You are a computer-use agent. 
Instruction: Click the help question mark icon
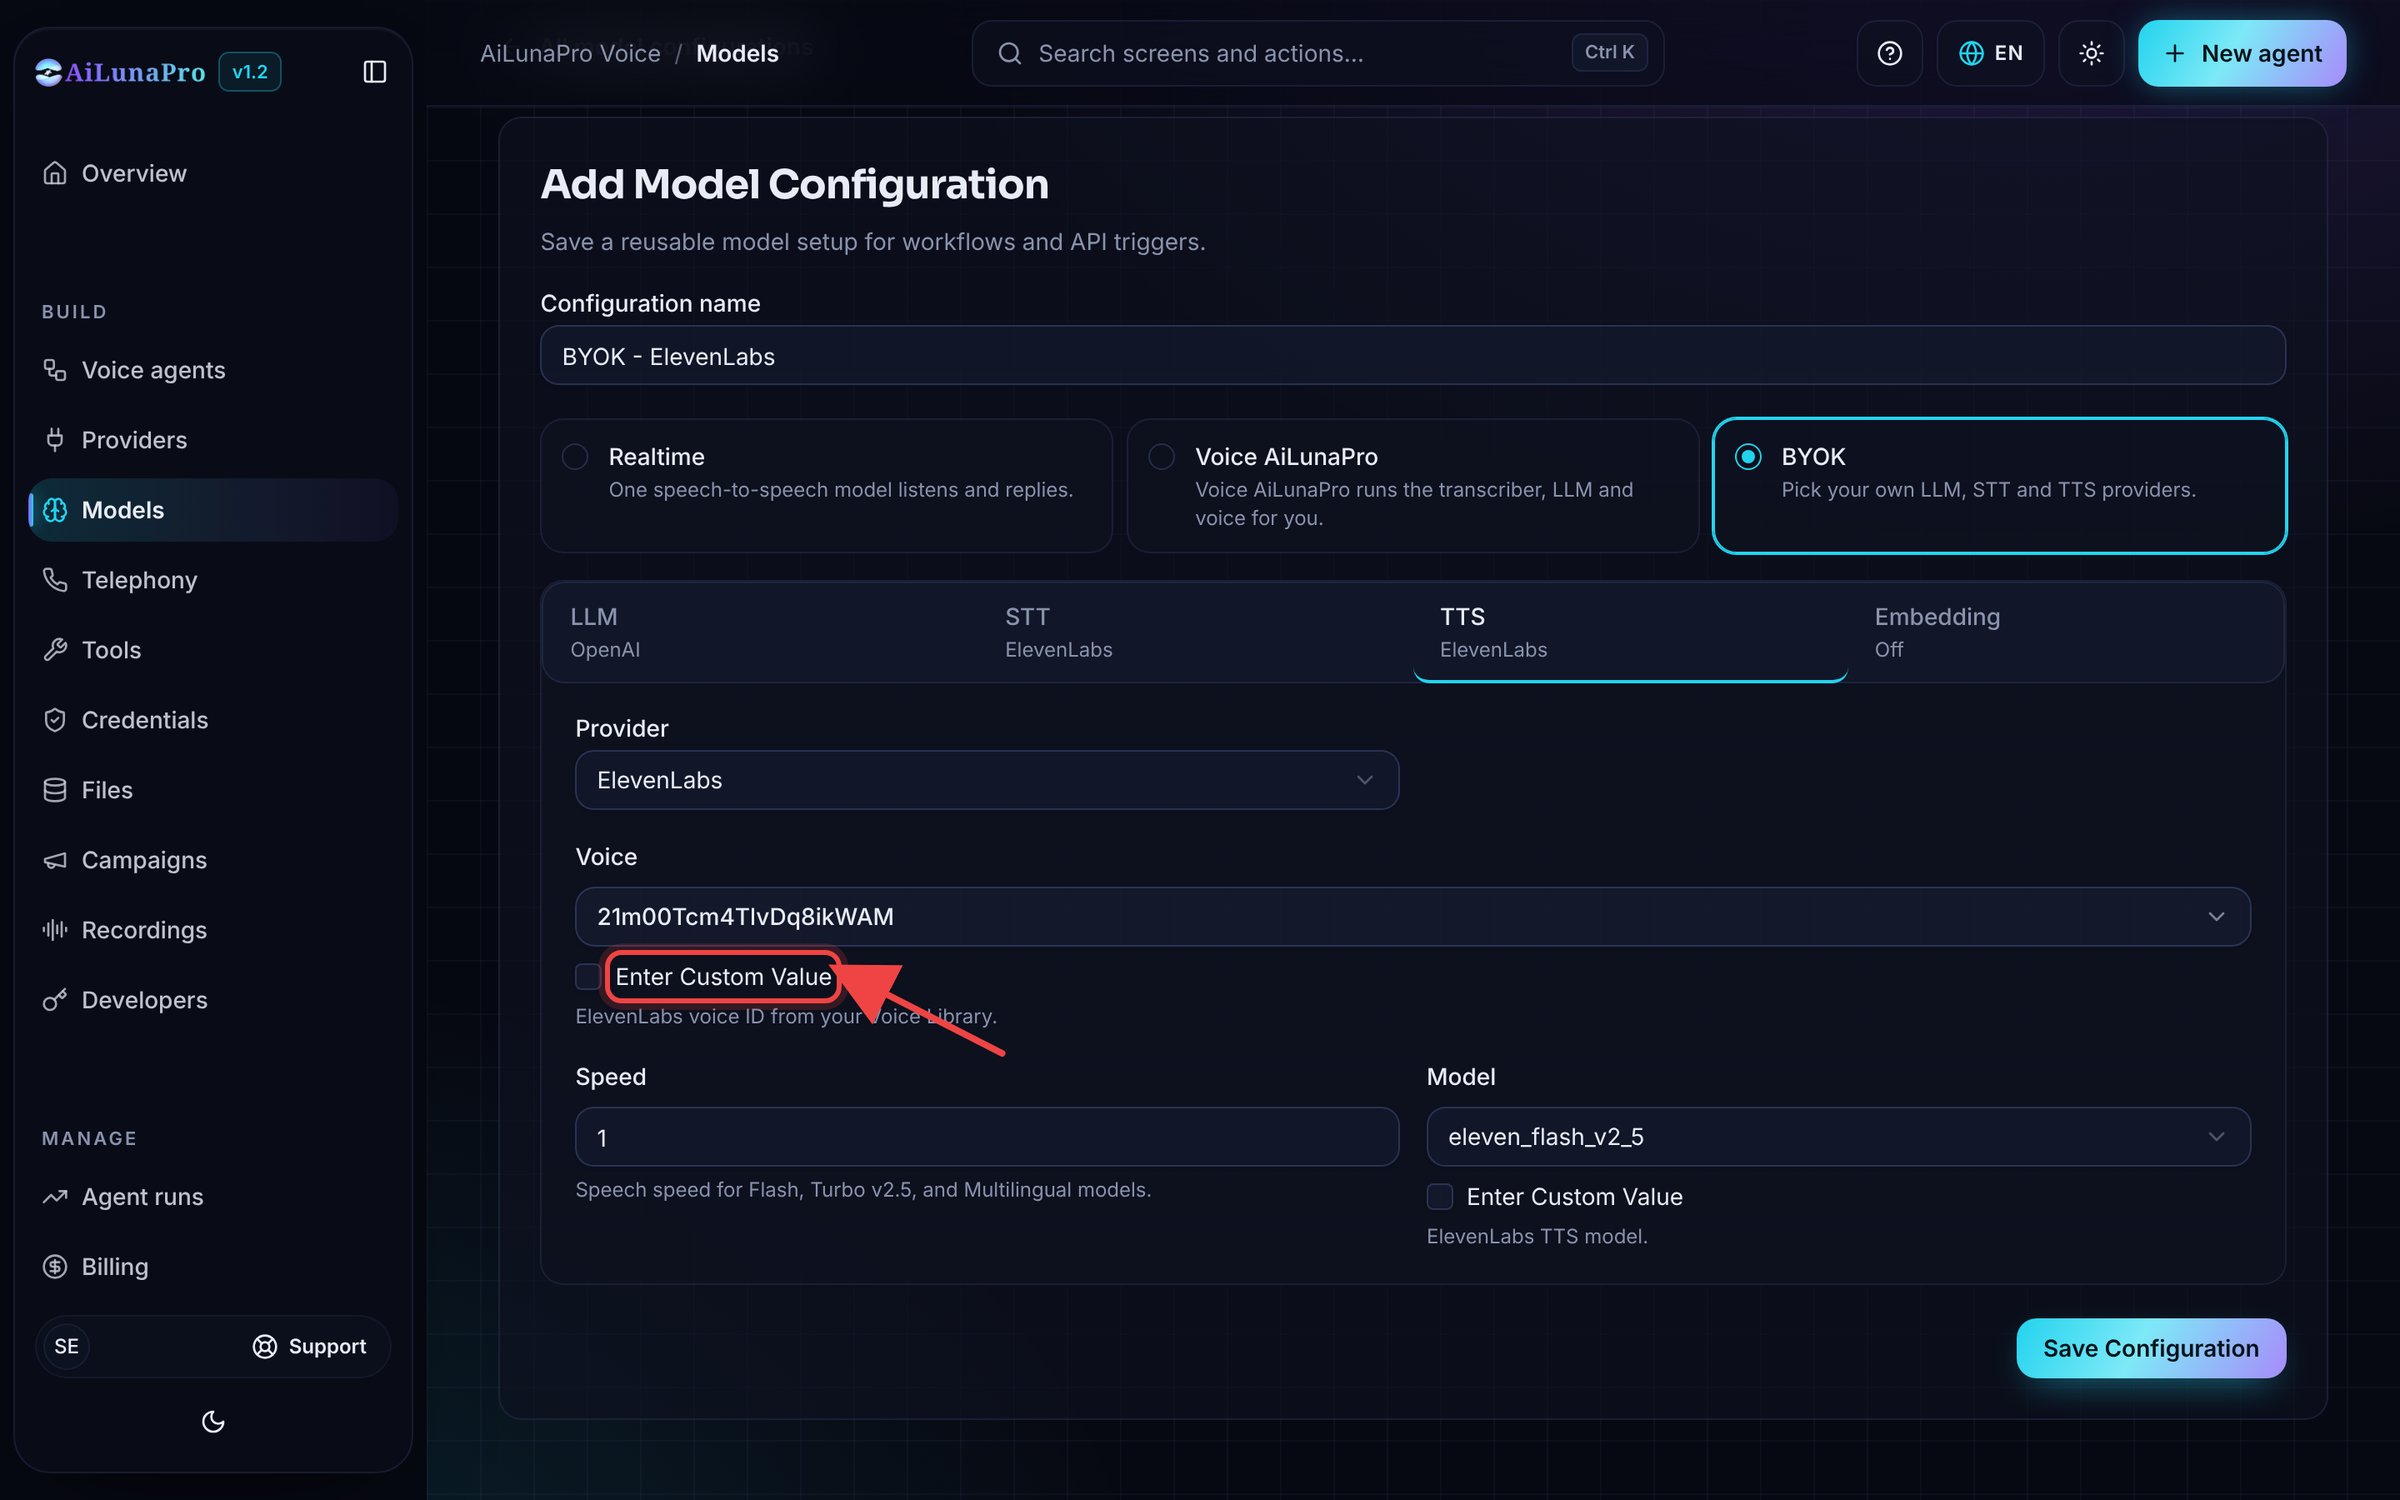[x=1889, y=53]
